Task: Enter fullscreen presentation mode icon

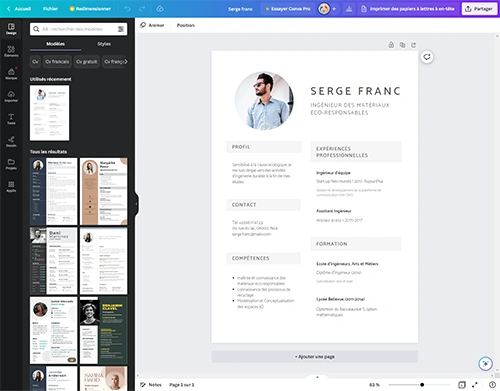Action: tap(475, 385)
